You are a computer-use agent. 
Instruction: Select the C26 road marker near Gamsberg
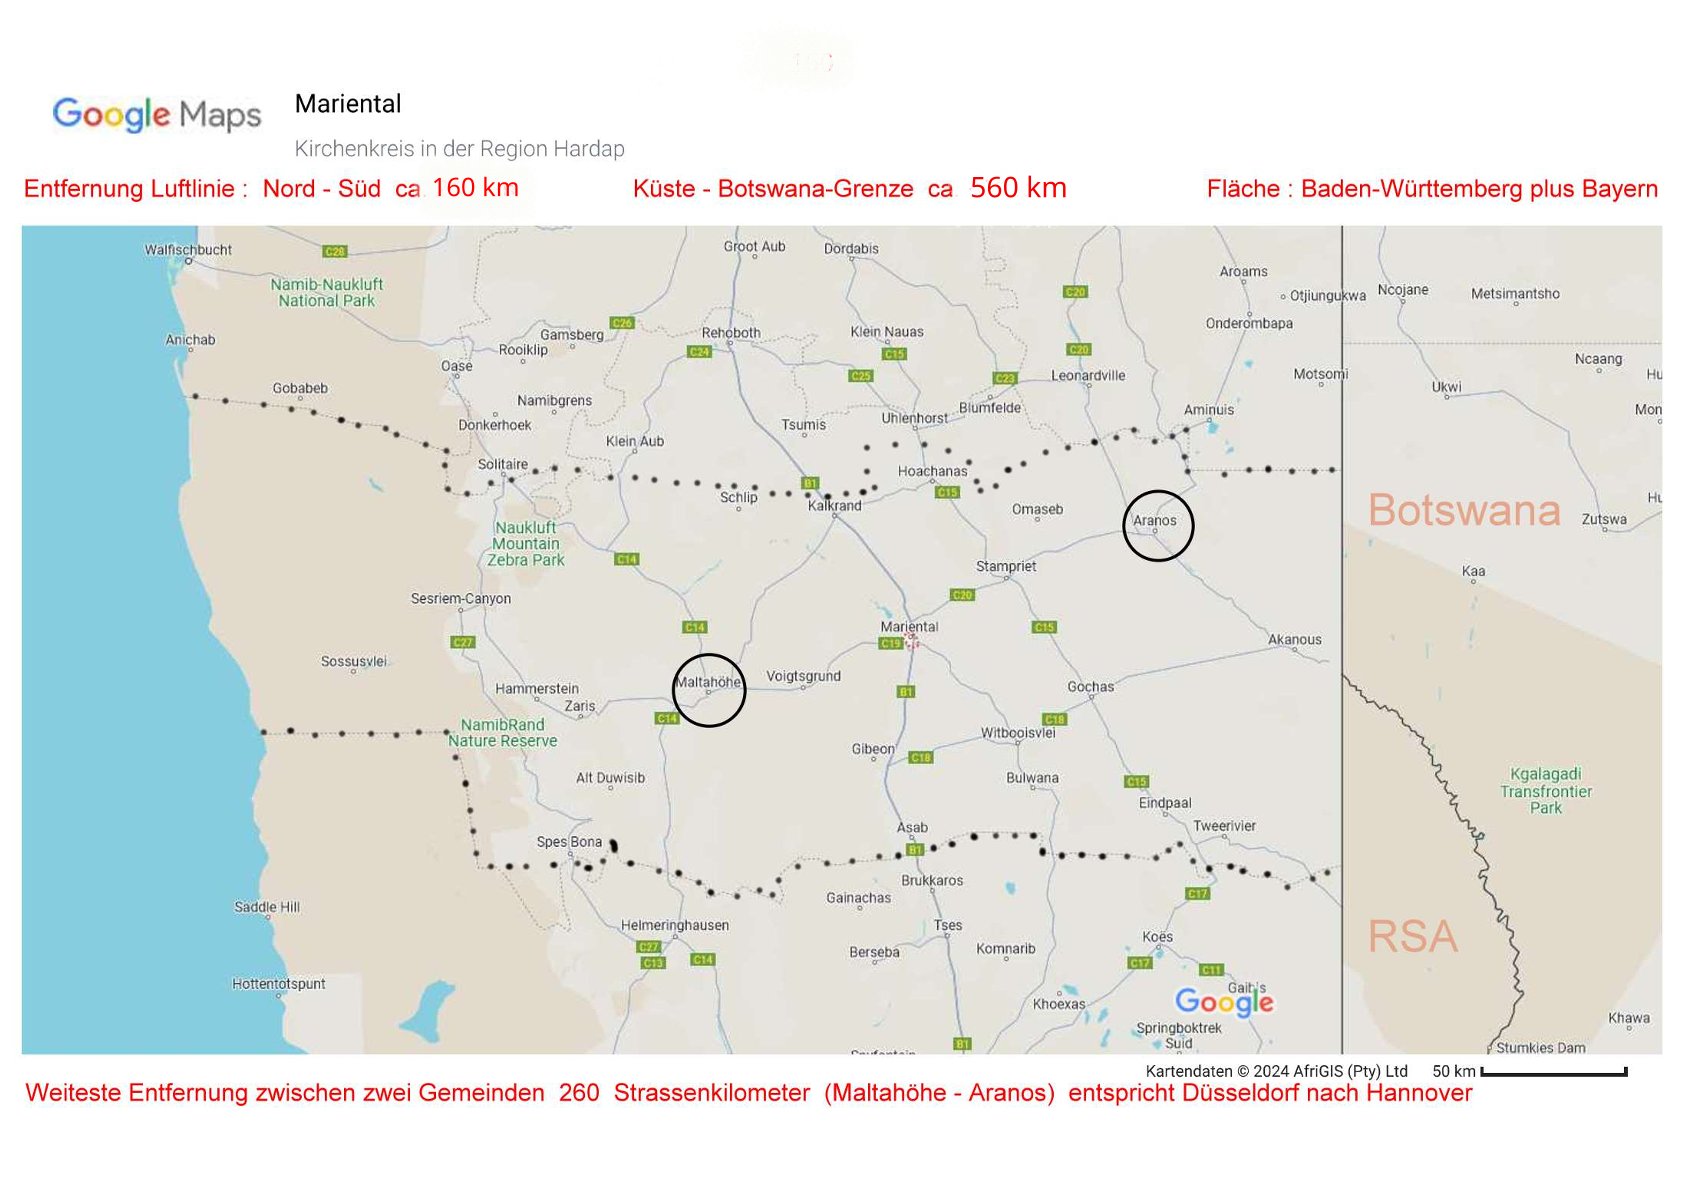tap(622, 323)
